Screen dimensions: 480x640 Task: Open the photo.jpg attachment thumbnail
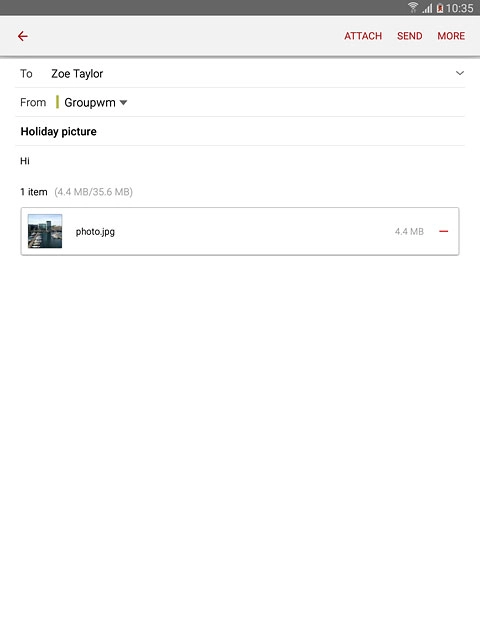click(45, 231)
